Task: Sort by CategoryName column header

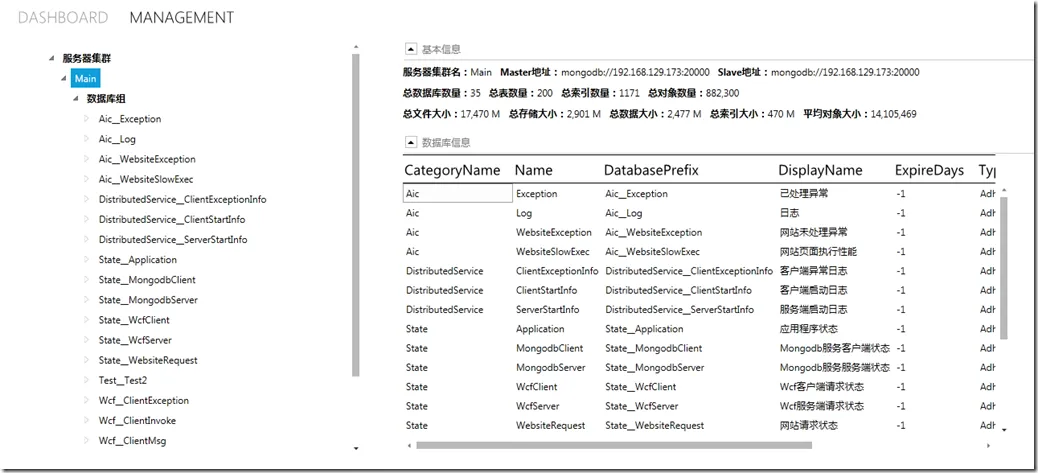Action: [x=452, y=170]
